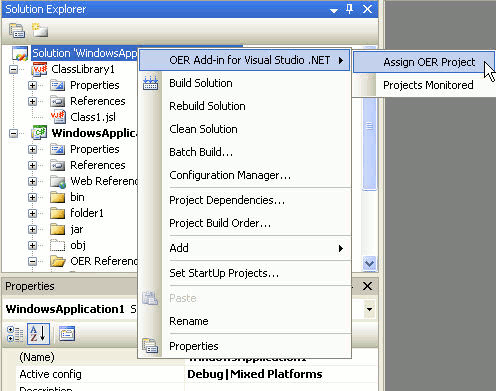Viewport: 496px width, 391px height.
Task: Click the Class1.jsl file icon
Action: pos(58,117)
